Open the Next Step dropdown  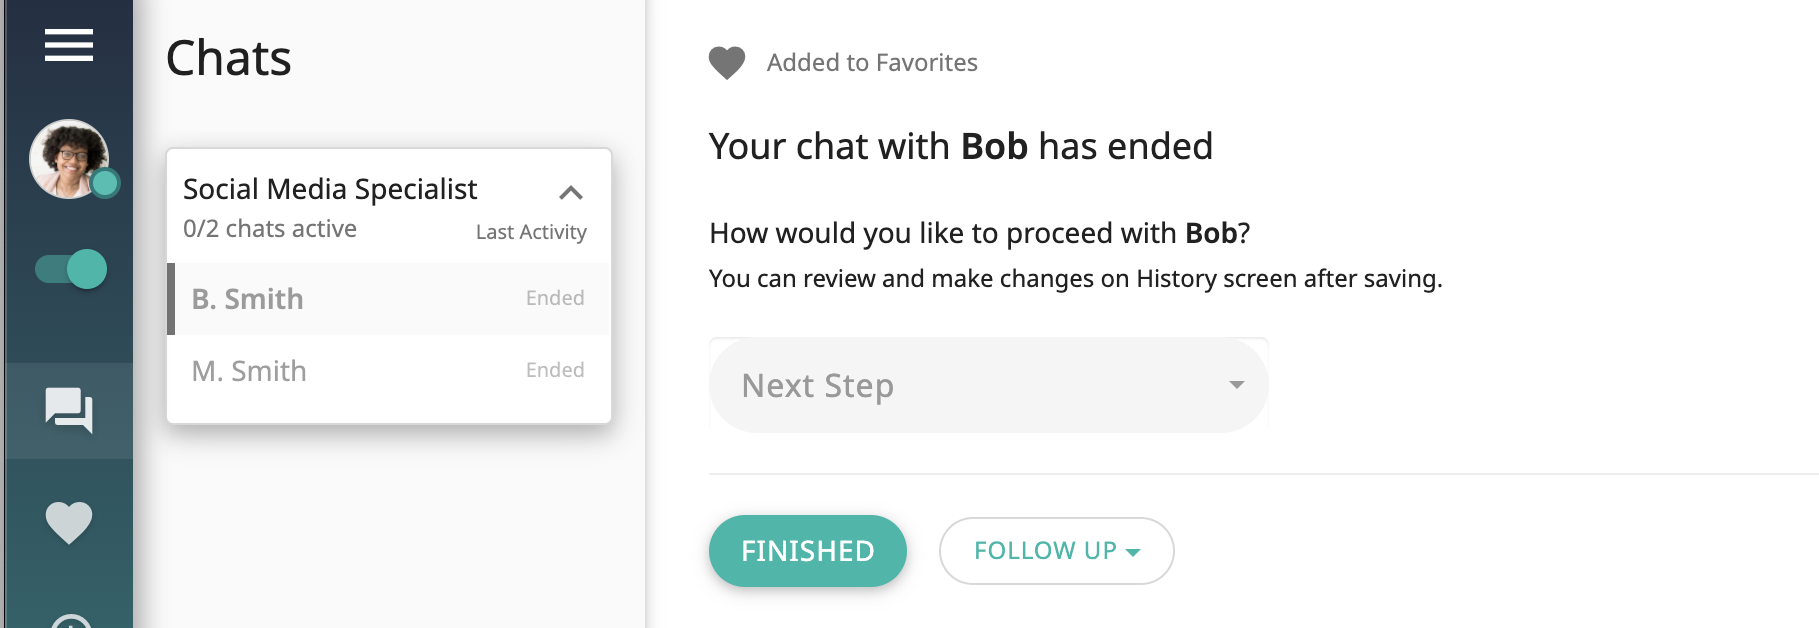pyautogui.click(x=988, y=386)
